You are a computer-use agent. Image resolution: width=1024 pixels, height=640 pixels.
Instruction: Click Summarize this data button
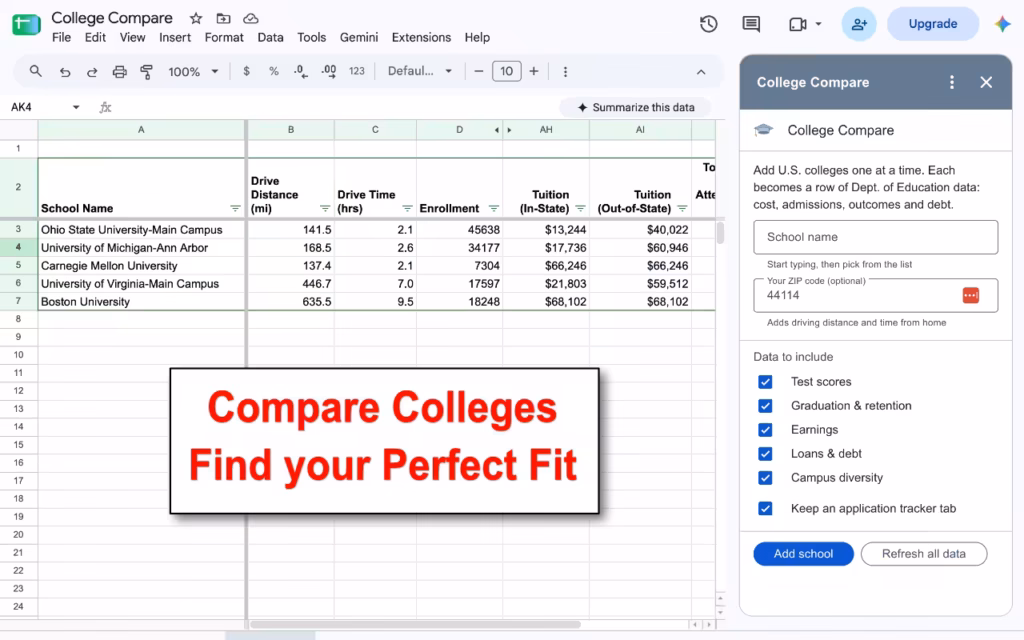point(635,107)
